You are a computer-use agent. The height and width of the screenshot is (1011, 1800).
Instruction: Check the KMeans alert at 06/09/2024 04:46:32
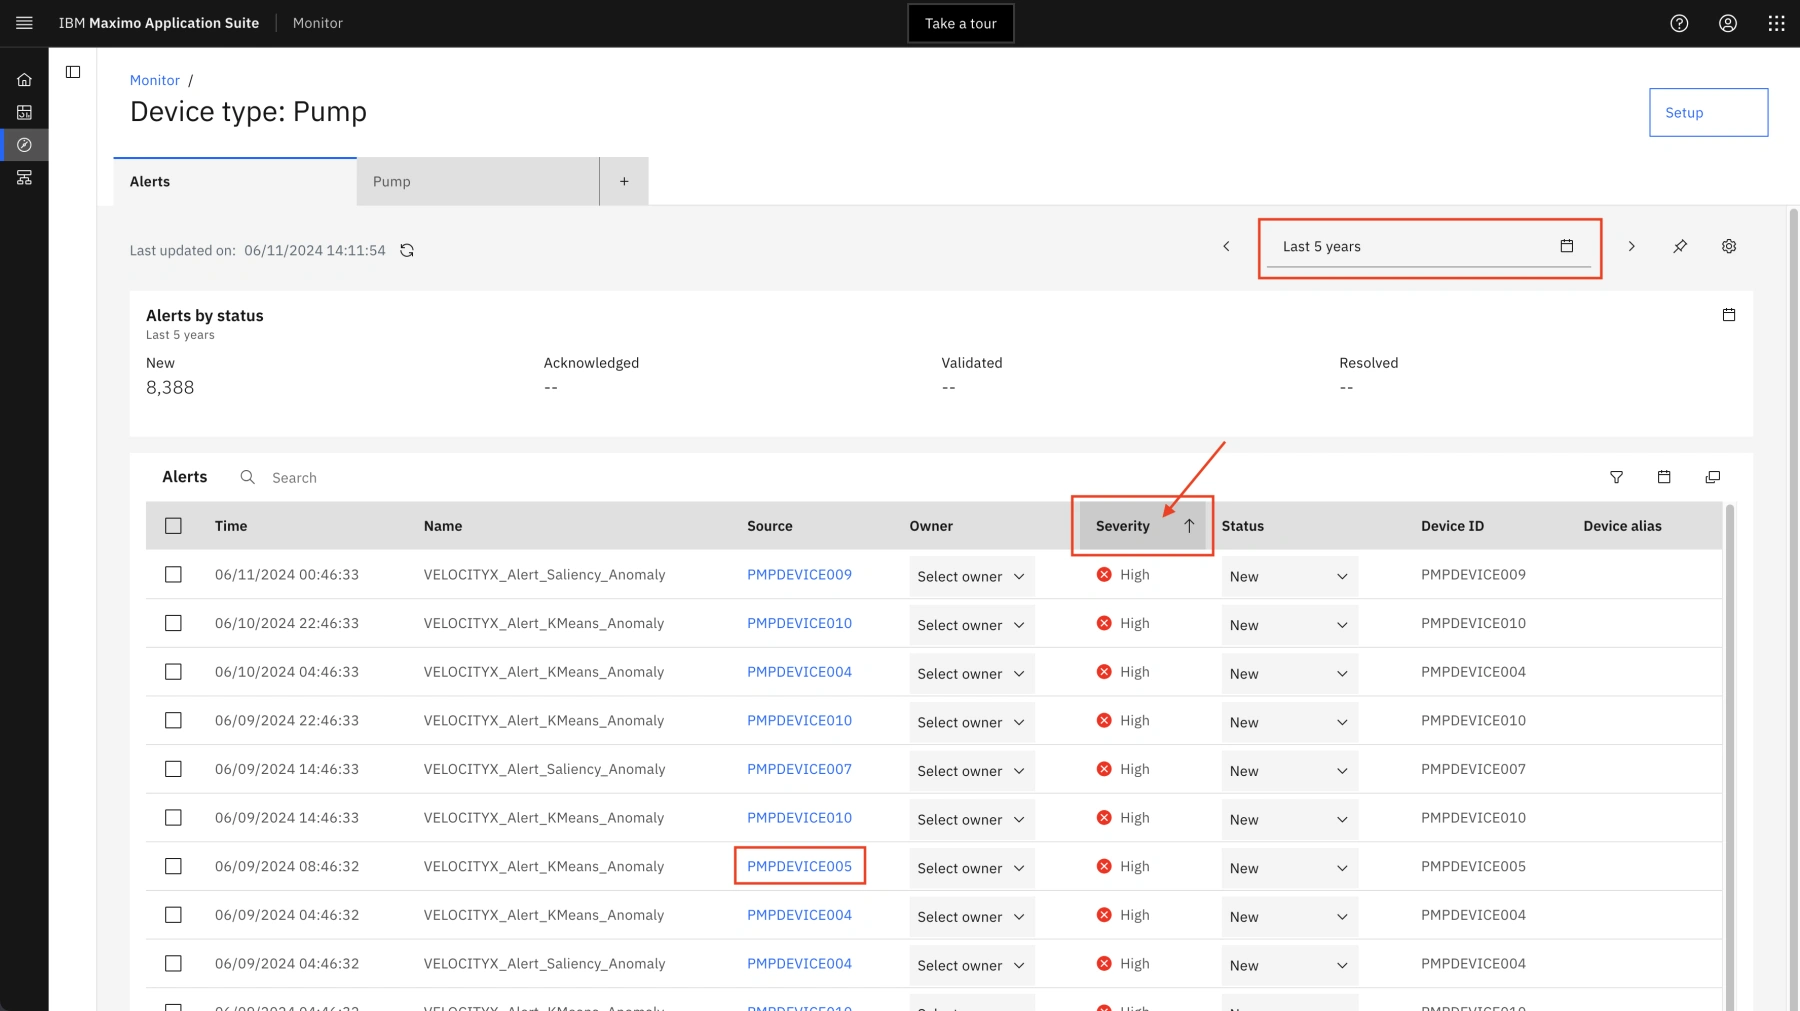(x=173, y=915)
